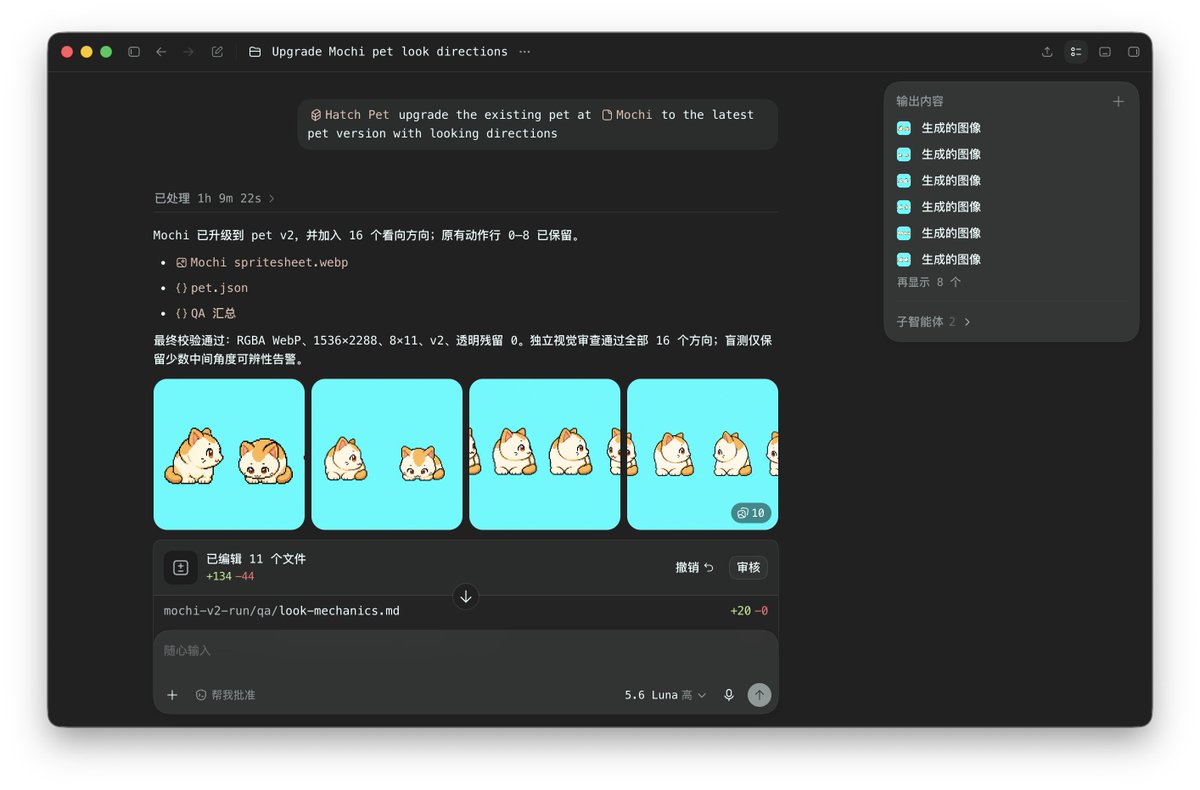Click the share/export icon in title bar
1200x790 pixels.
pos(1047,52)
